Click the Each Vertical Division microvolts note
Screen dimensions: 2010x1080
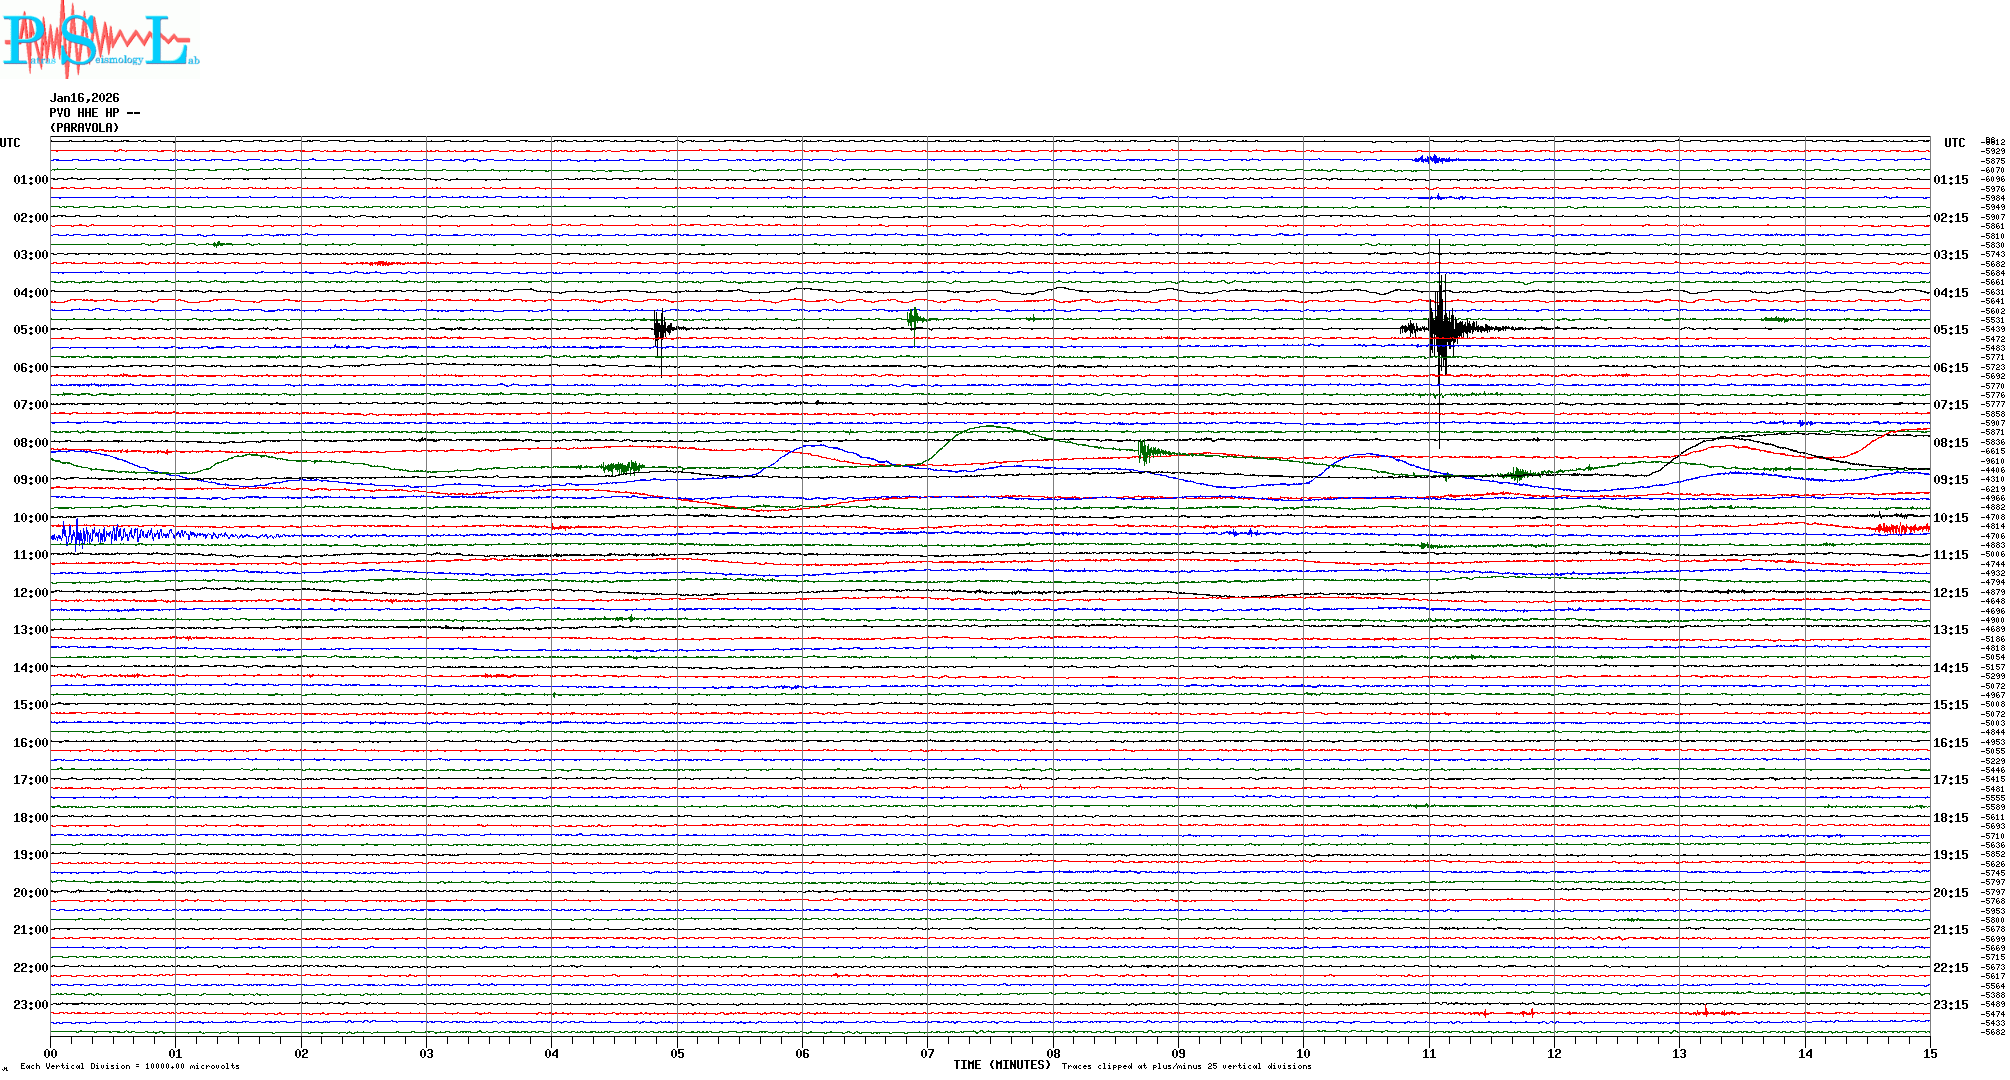pos(130,1066)
